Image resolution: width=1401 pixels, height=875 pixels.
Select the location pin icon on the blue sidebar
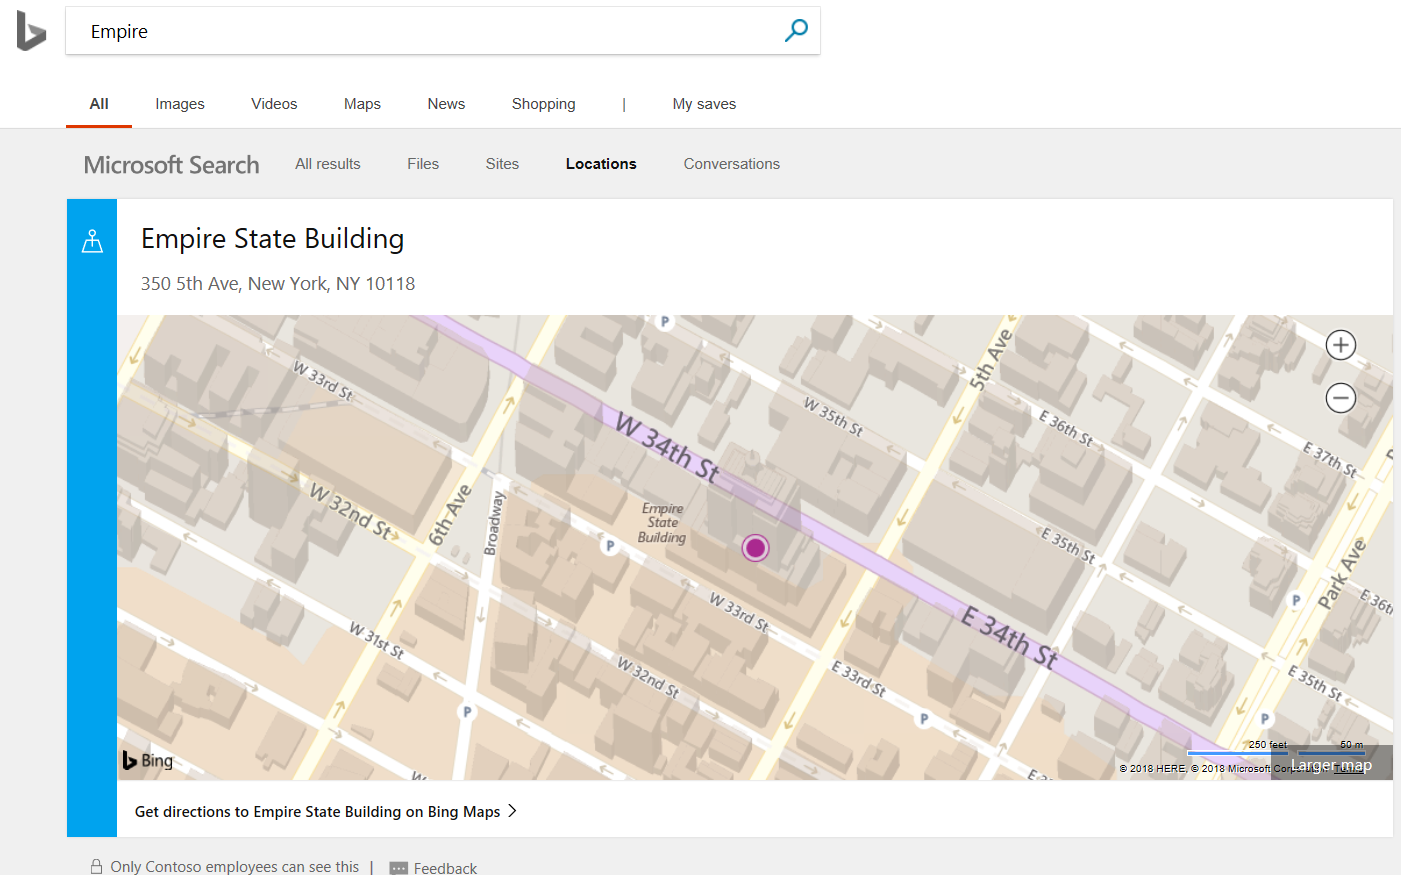click(92, 240)
